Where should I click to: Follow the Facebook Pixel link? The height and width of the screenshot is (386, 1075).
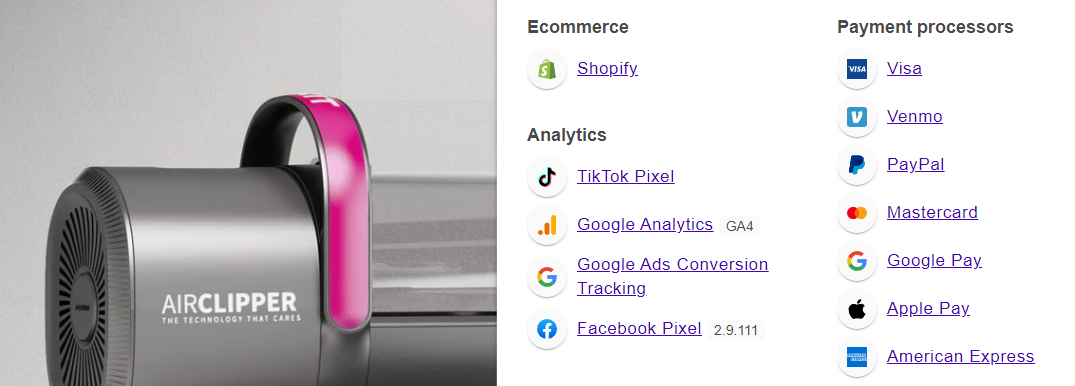tap(640, 329)
